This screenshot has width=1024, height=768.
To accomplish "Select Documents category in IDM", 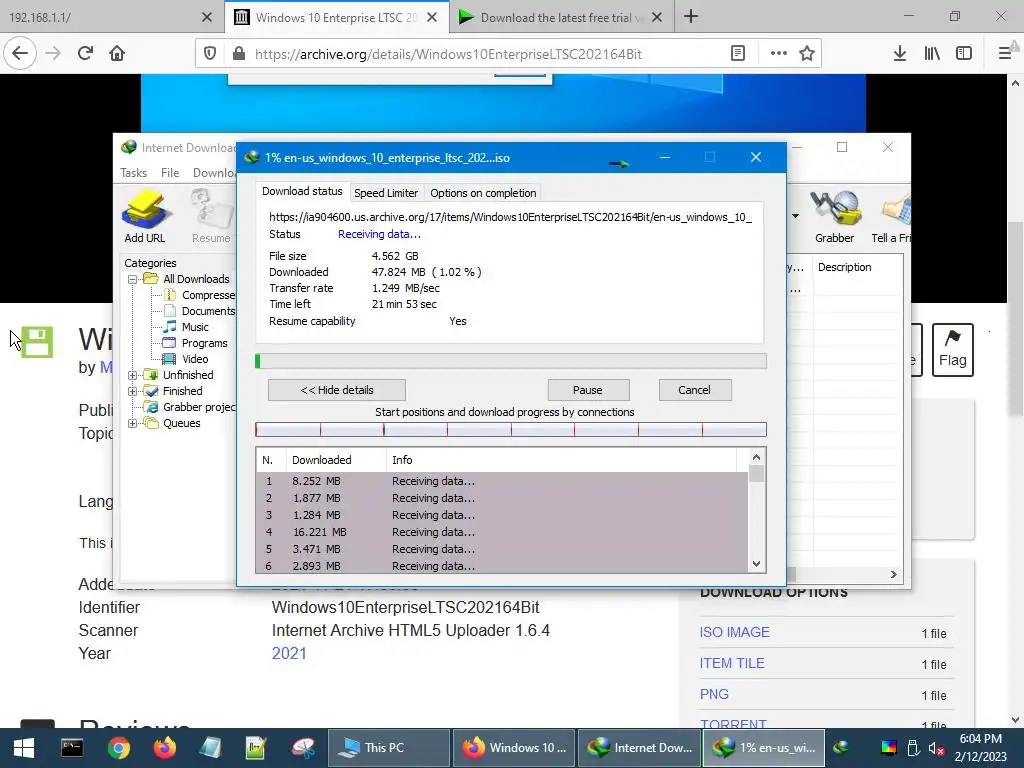I will (208, 311).
